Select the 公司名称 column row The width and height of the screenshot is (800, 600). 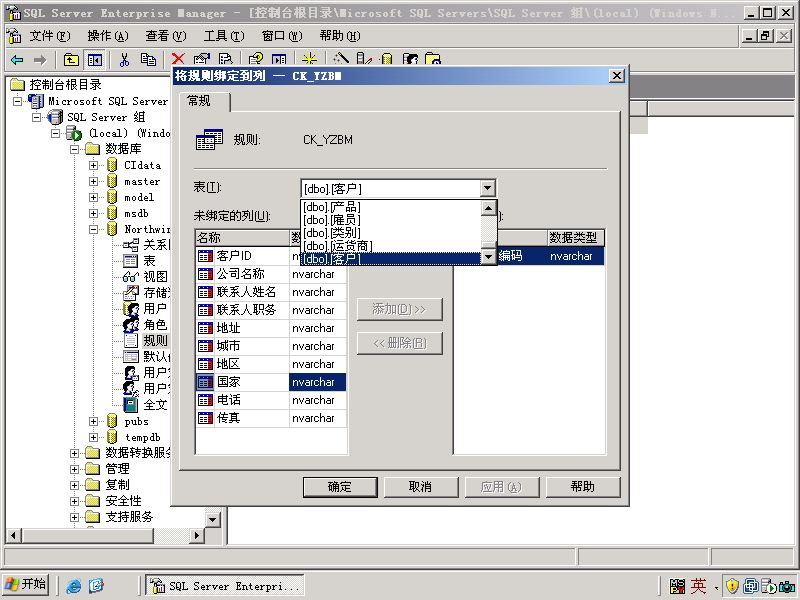coord(271,274)
